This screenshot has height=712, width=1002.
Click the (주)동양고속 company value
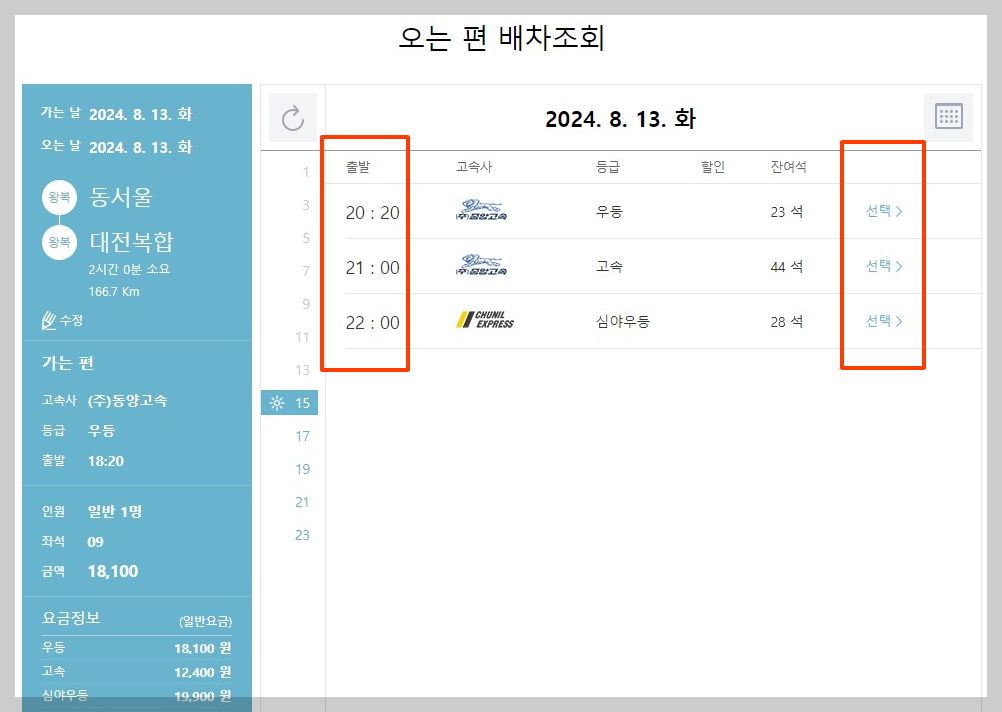click(x=127, y=401)
